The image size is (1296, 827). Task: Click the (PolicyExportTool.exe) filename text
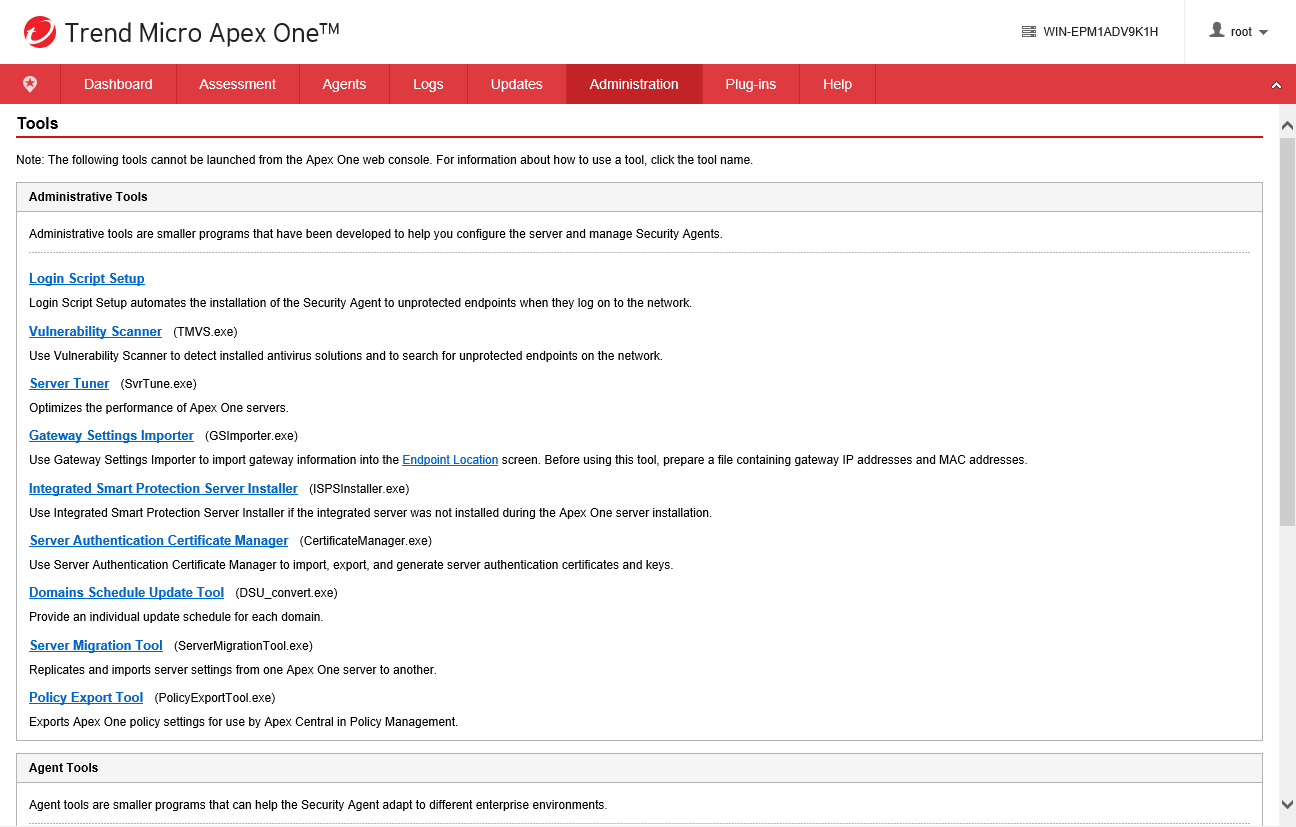(x=214, y=698)
